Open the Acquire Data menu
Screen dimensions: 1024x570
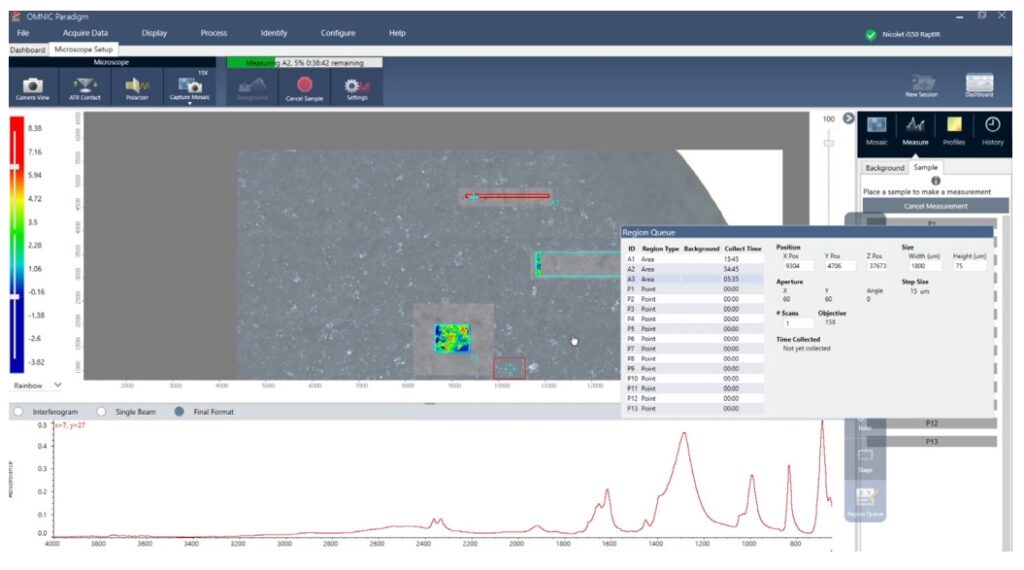pos(84,33)
